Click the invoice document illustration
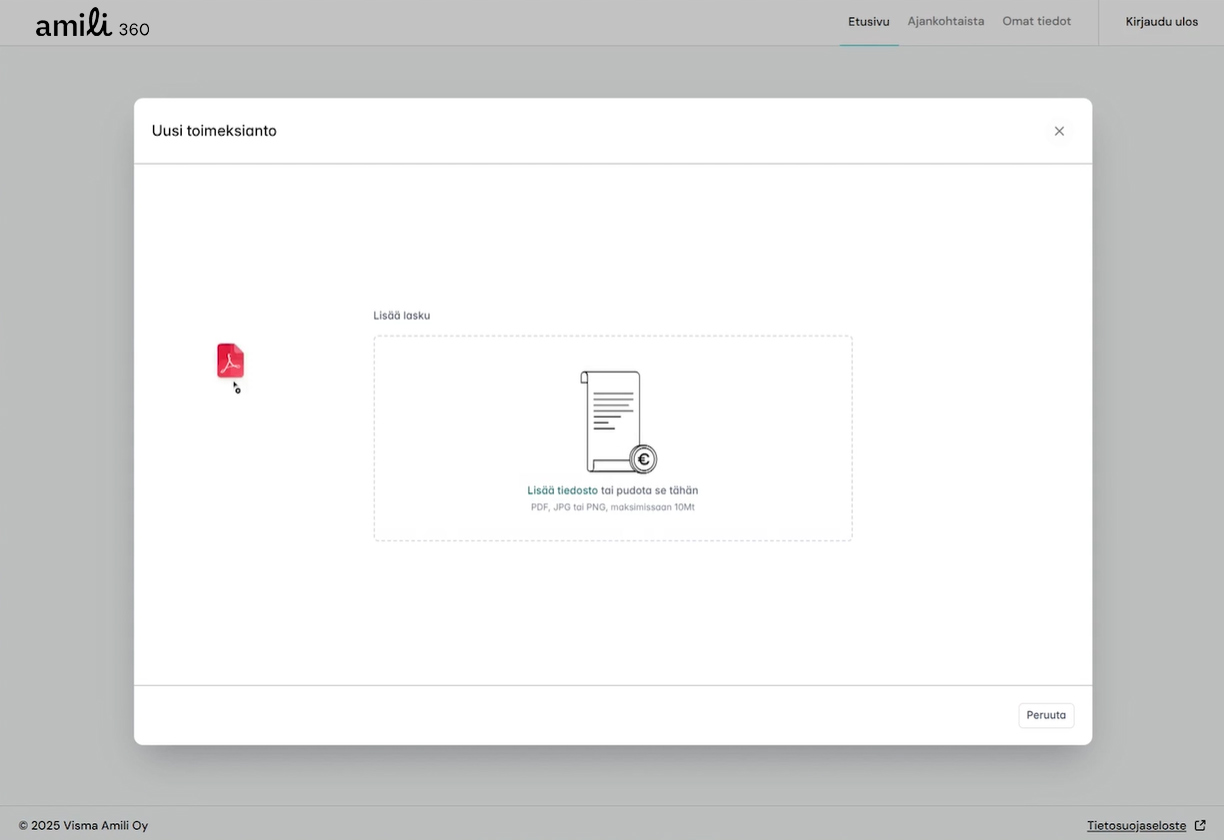This screenshot has height=840, width=1224. tap(611, 420)
